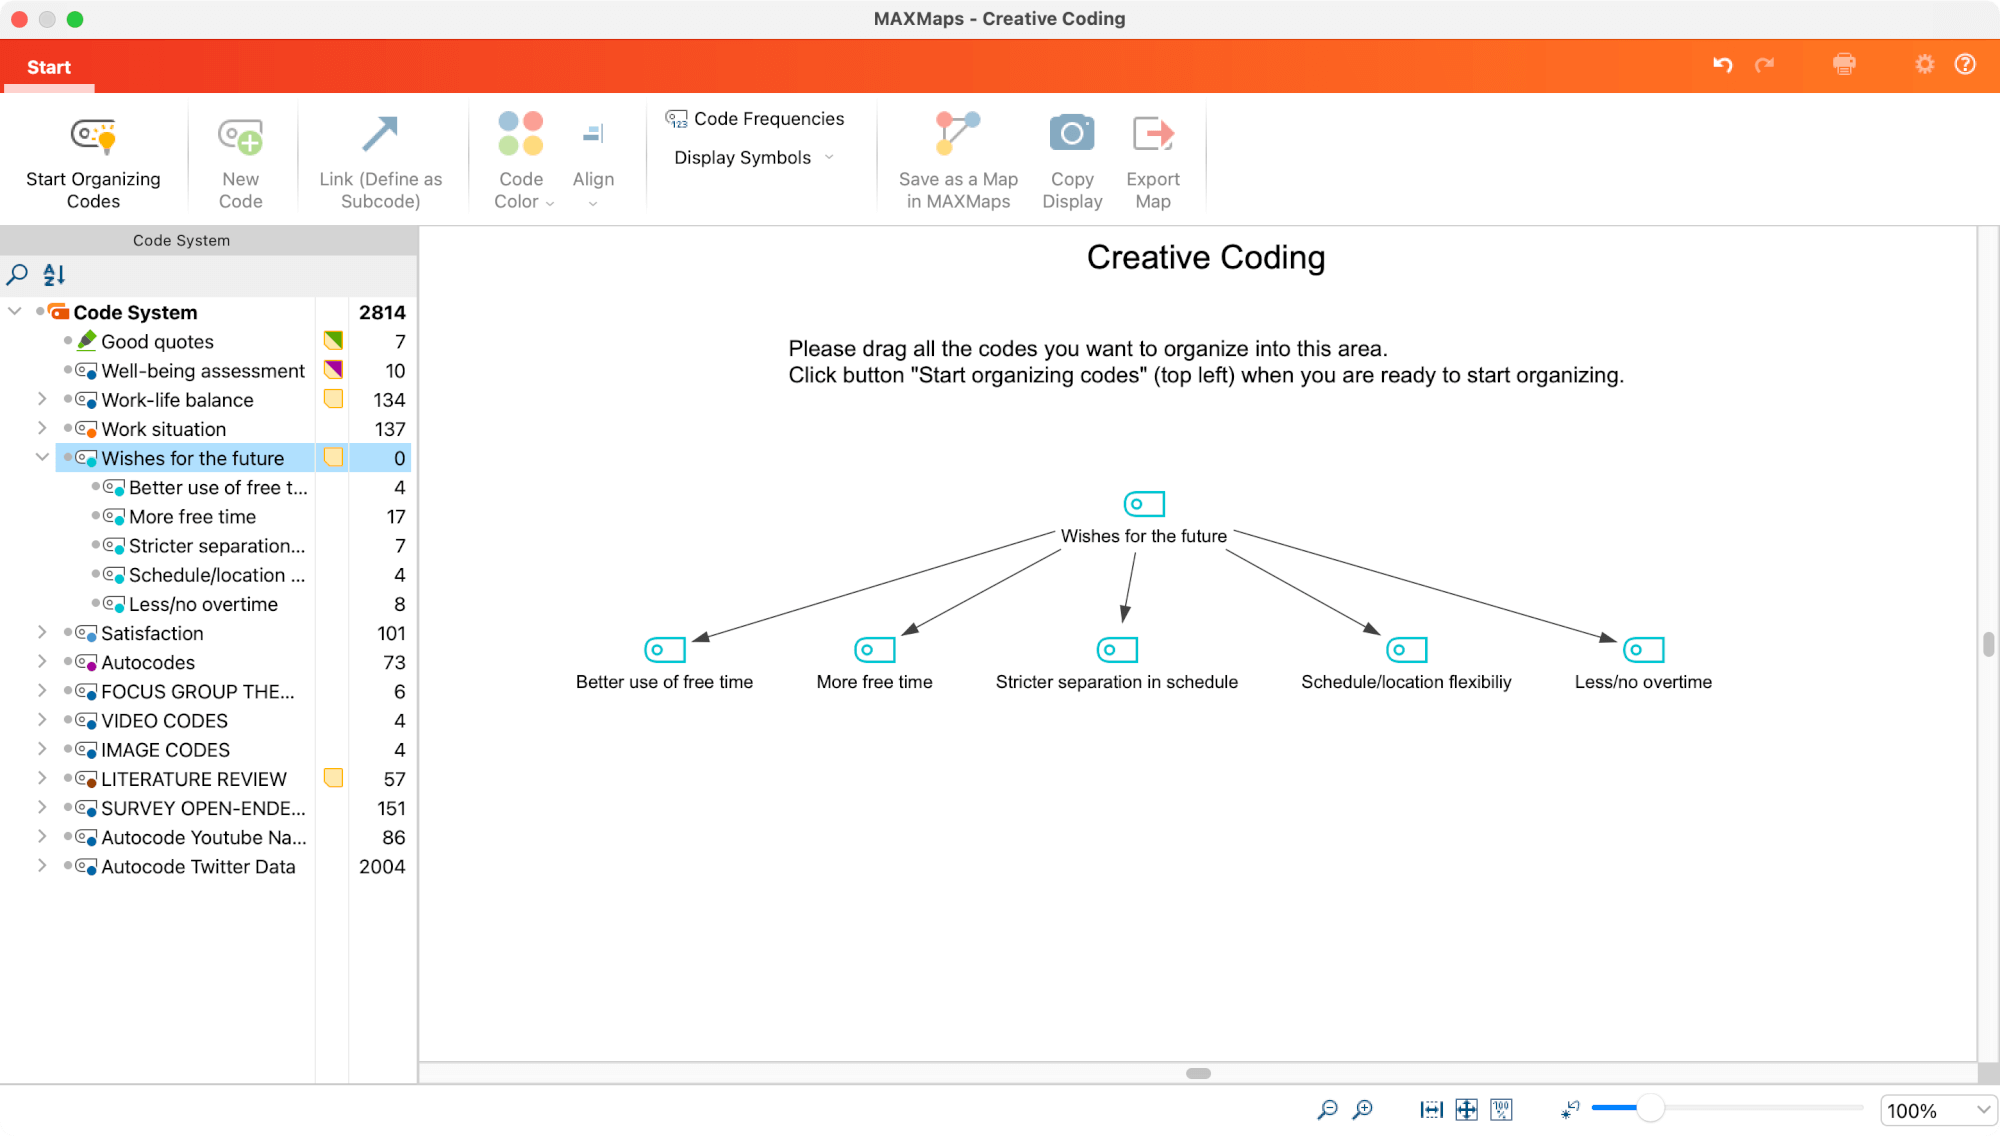Image resolution: width=2000 pixels, height=1136 pixels.
Task: Click the Align button
Action: [593, 160]
